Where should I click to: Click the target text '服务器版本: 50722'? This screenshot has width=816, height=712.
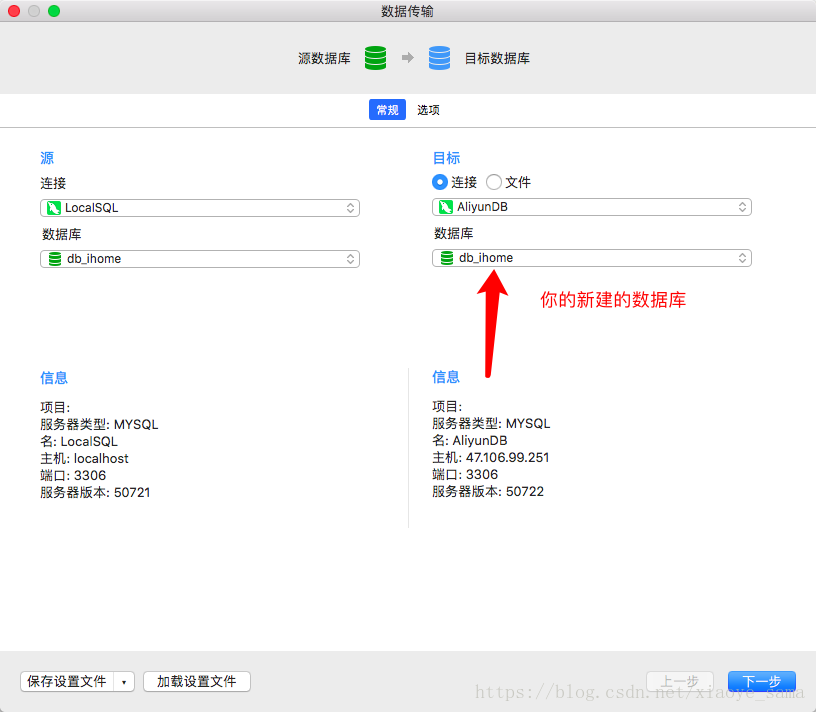(x=488, y=491)
